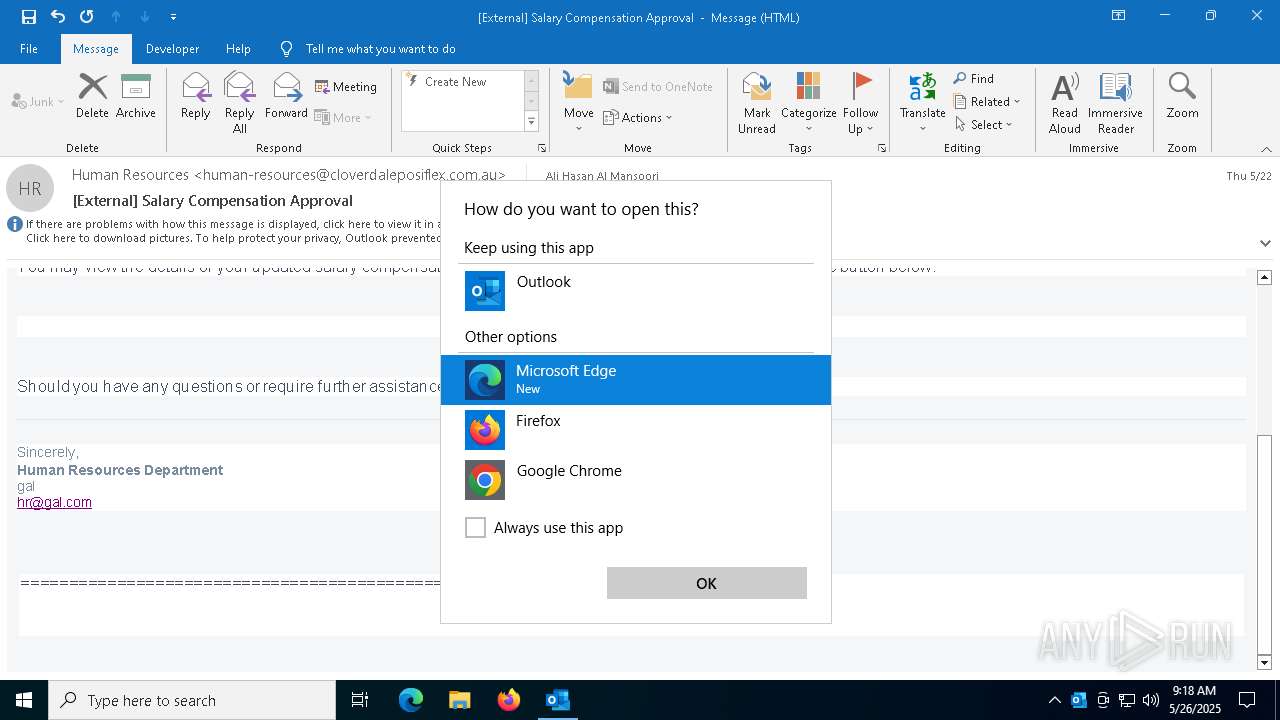Launch Firefox from taskbar
1280x720 pixels.
[508, 700]
